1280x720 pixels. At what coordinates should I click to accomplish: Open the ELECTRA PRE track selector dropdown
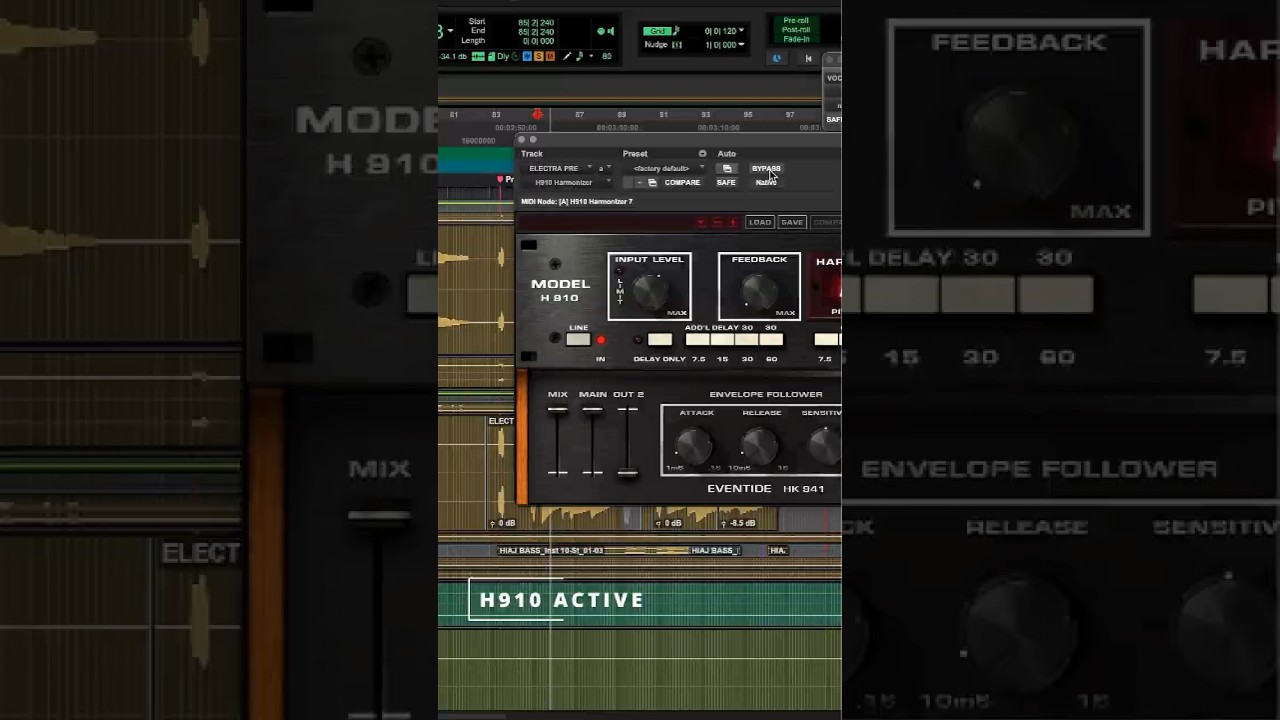pyautogui.click(x=558, y=168)
